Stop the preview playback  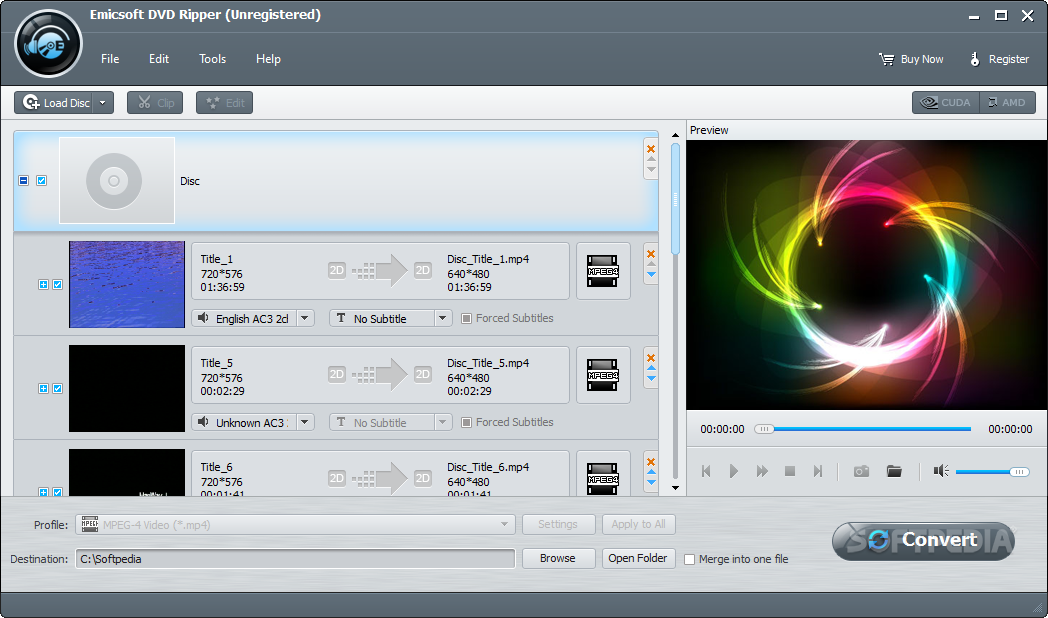coord(790,471)
